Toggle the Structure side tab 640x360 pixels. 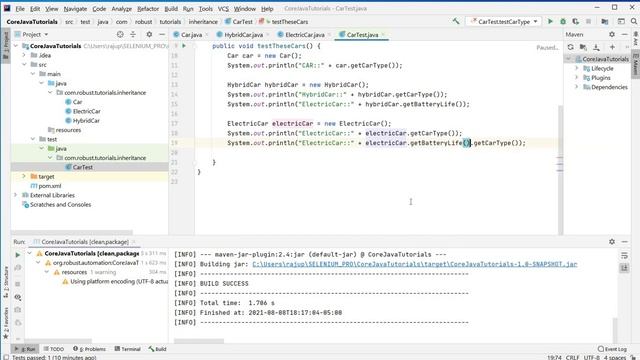pos(6,282)
